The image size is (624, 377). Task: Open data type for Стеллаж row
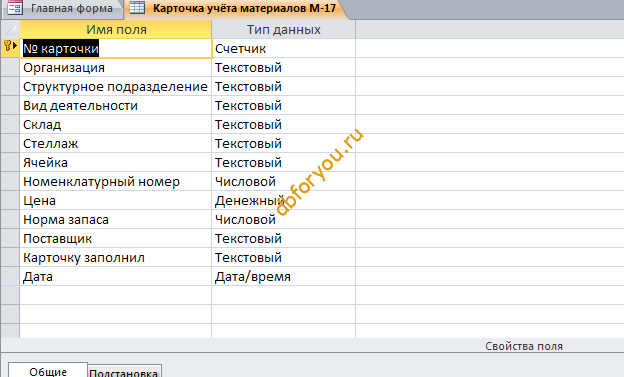[x=283, y=143]
